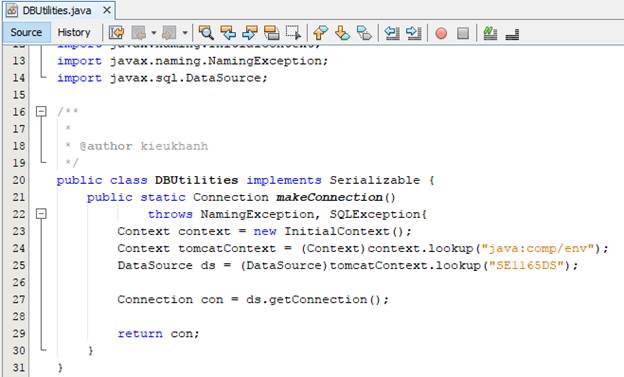Shift line left toolbar icon

pos(392,33)
